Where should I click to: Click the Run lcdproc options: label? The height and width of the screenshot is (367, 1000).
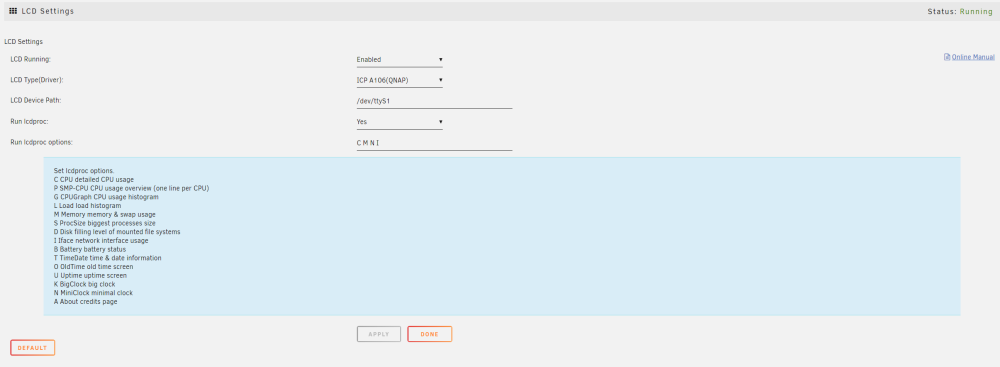click(x=41, y=142)
